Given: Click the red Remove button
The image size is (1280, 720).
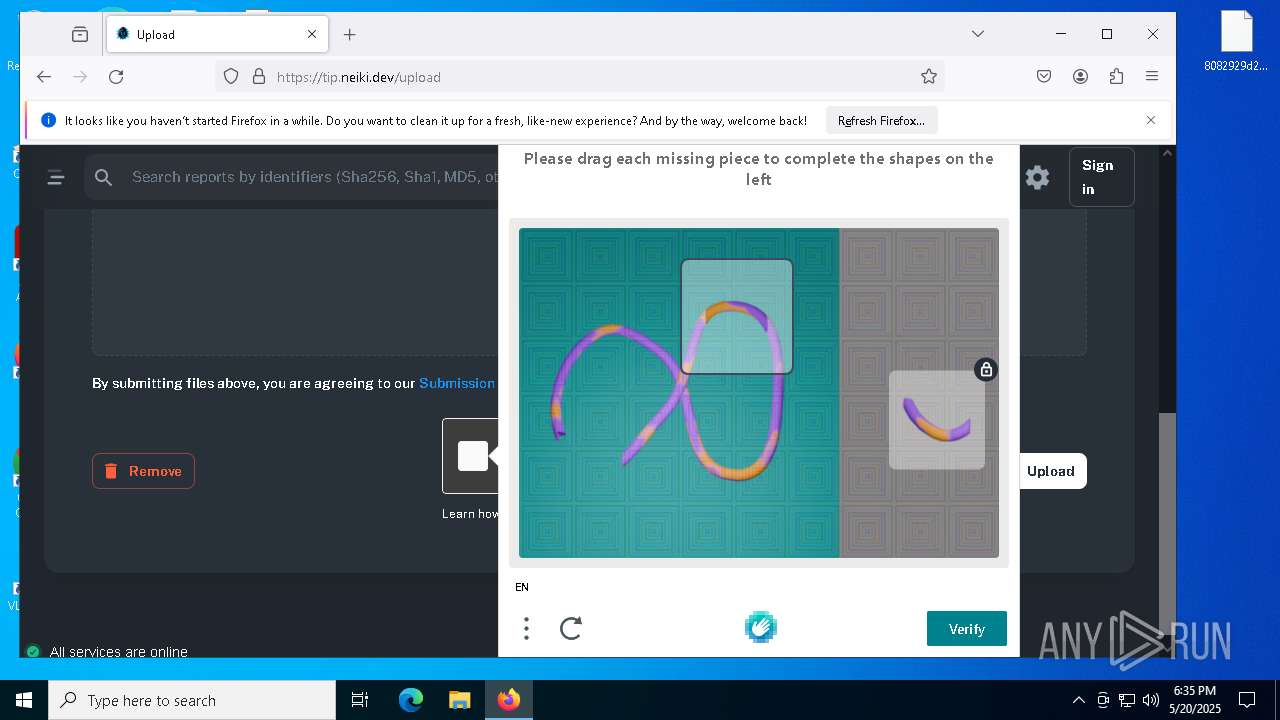Looking at the screenshot, I should [x=143, y=471].
